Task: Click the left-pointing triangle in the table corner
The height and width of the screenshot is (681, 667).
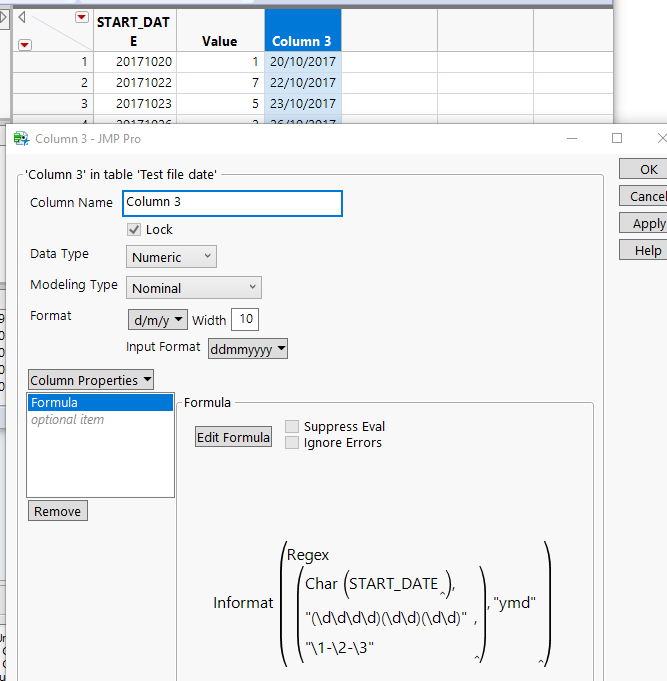Action: (22, 17)
